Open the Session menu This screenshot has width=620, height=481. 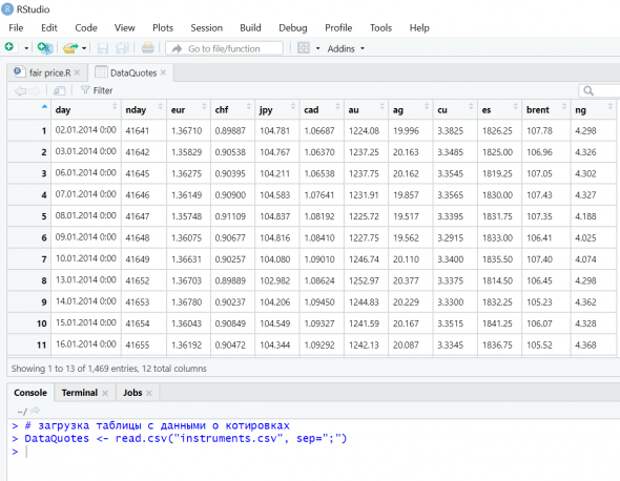(206, 28)
